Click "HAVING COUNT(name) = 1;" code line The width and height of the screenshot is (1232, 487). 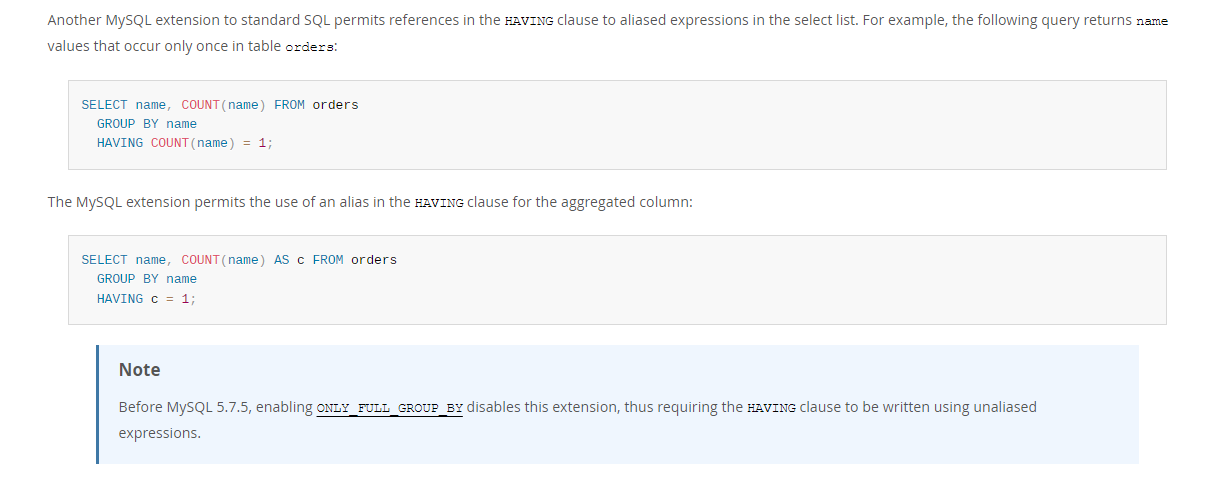[185, 143]
